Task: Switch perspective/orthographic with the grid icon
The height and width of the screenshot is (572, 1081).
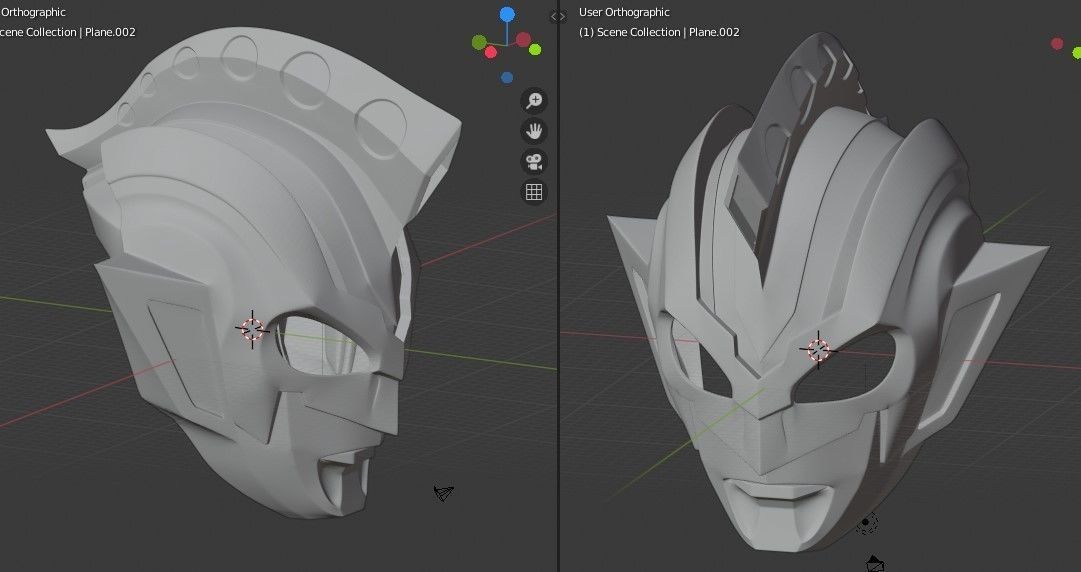Action: pyautogui.click(x=534, y=192)
